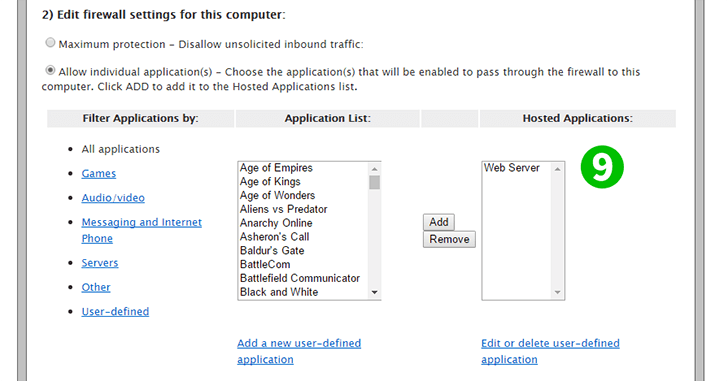Open Add a new user-defined application link
728x381 pixels.
pos(299,351)
